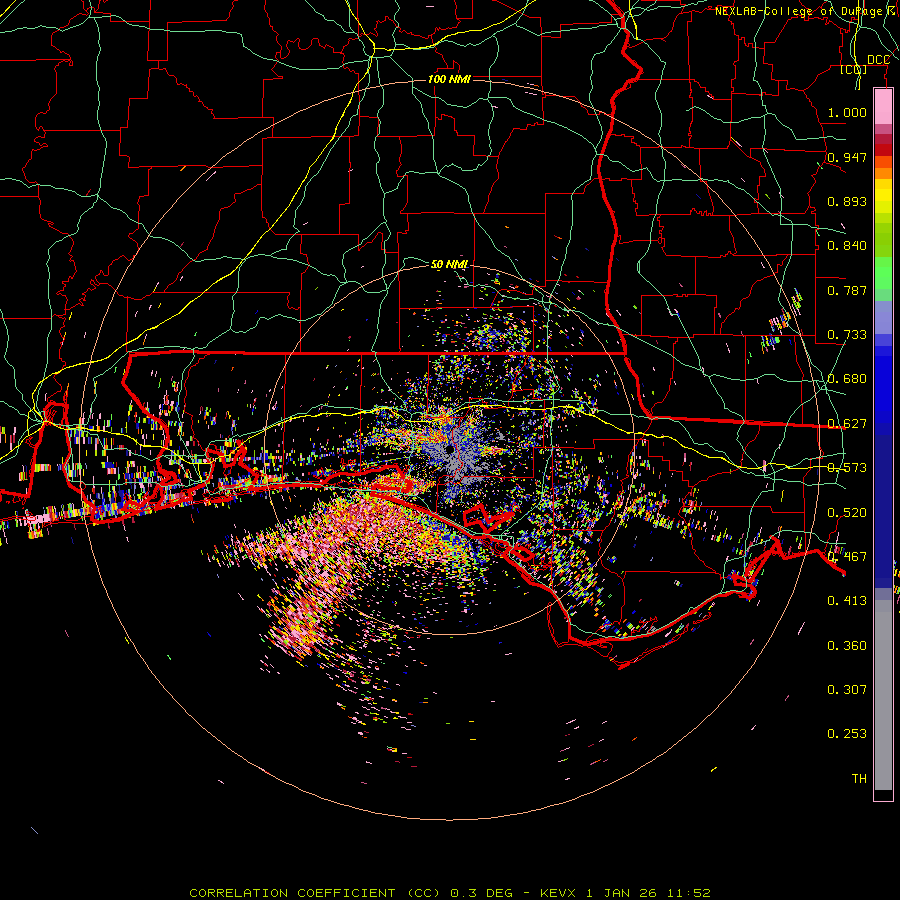
Task: Pick the pink swatch at top of color bar
Action: (883, 106)
